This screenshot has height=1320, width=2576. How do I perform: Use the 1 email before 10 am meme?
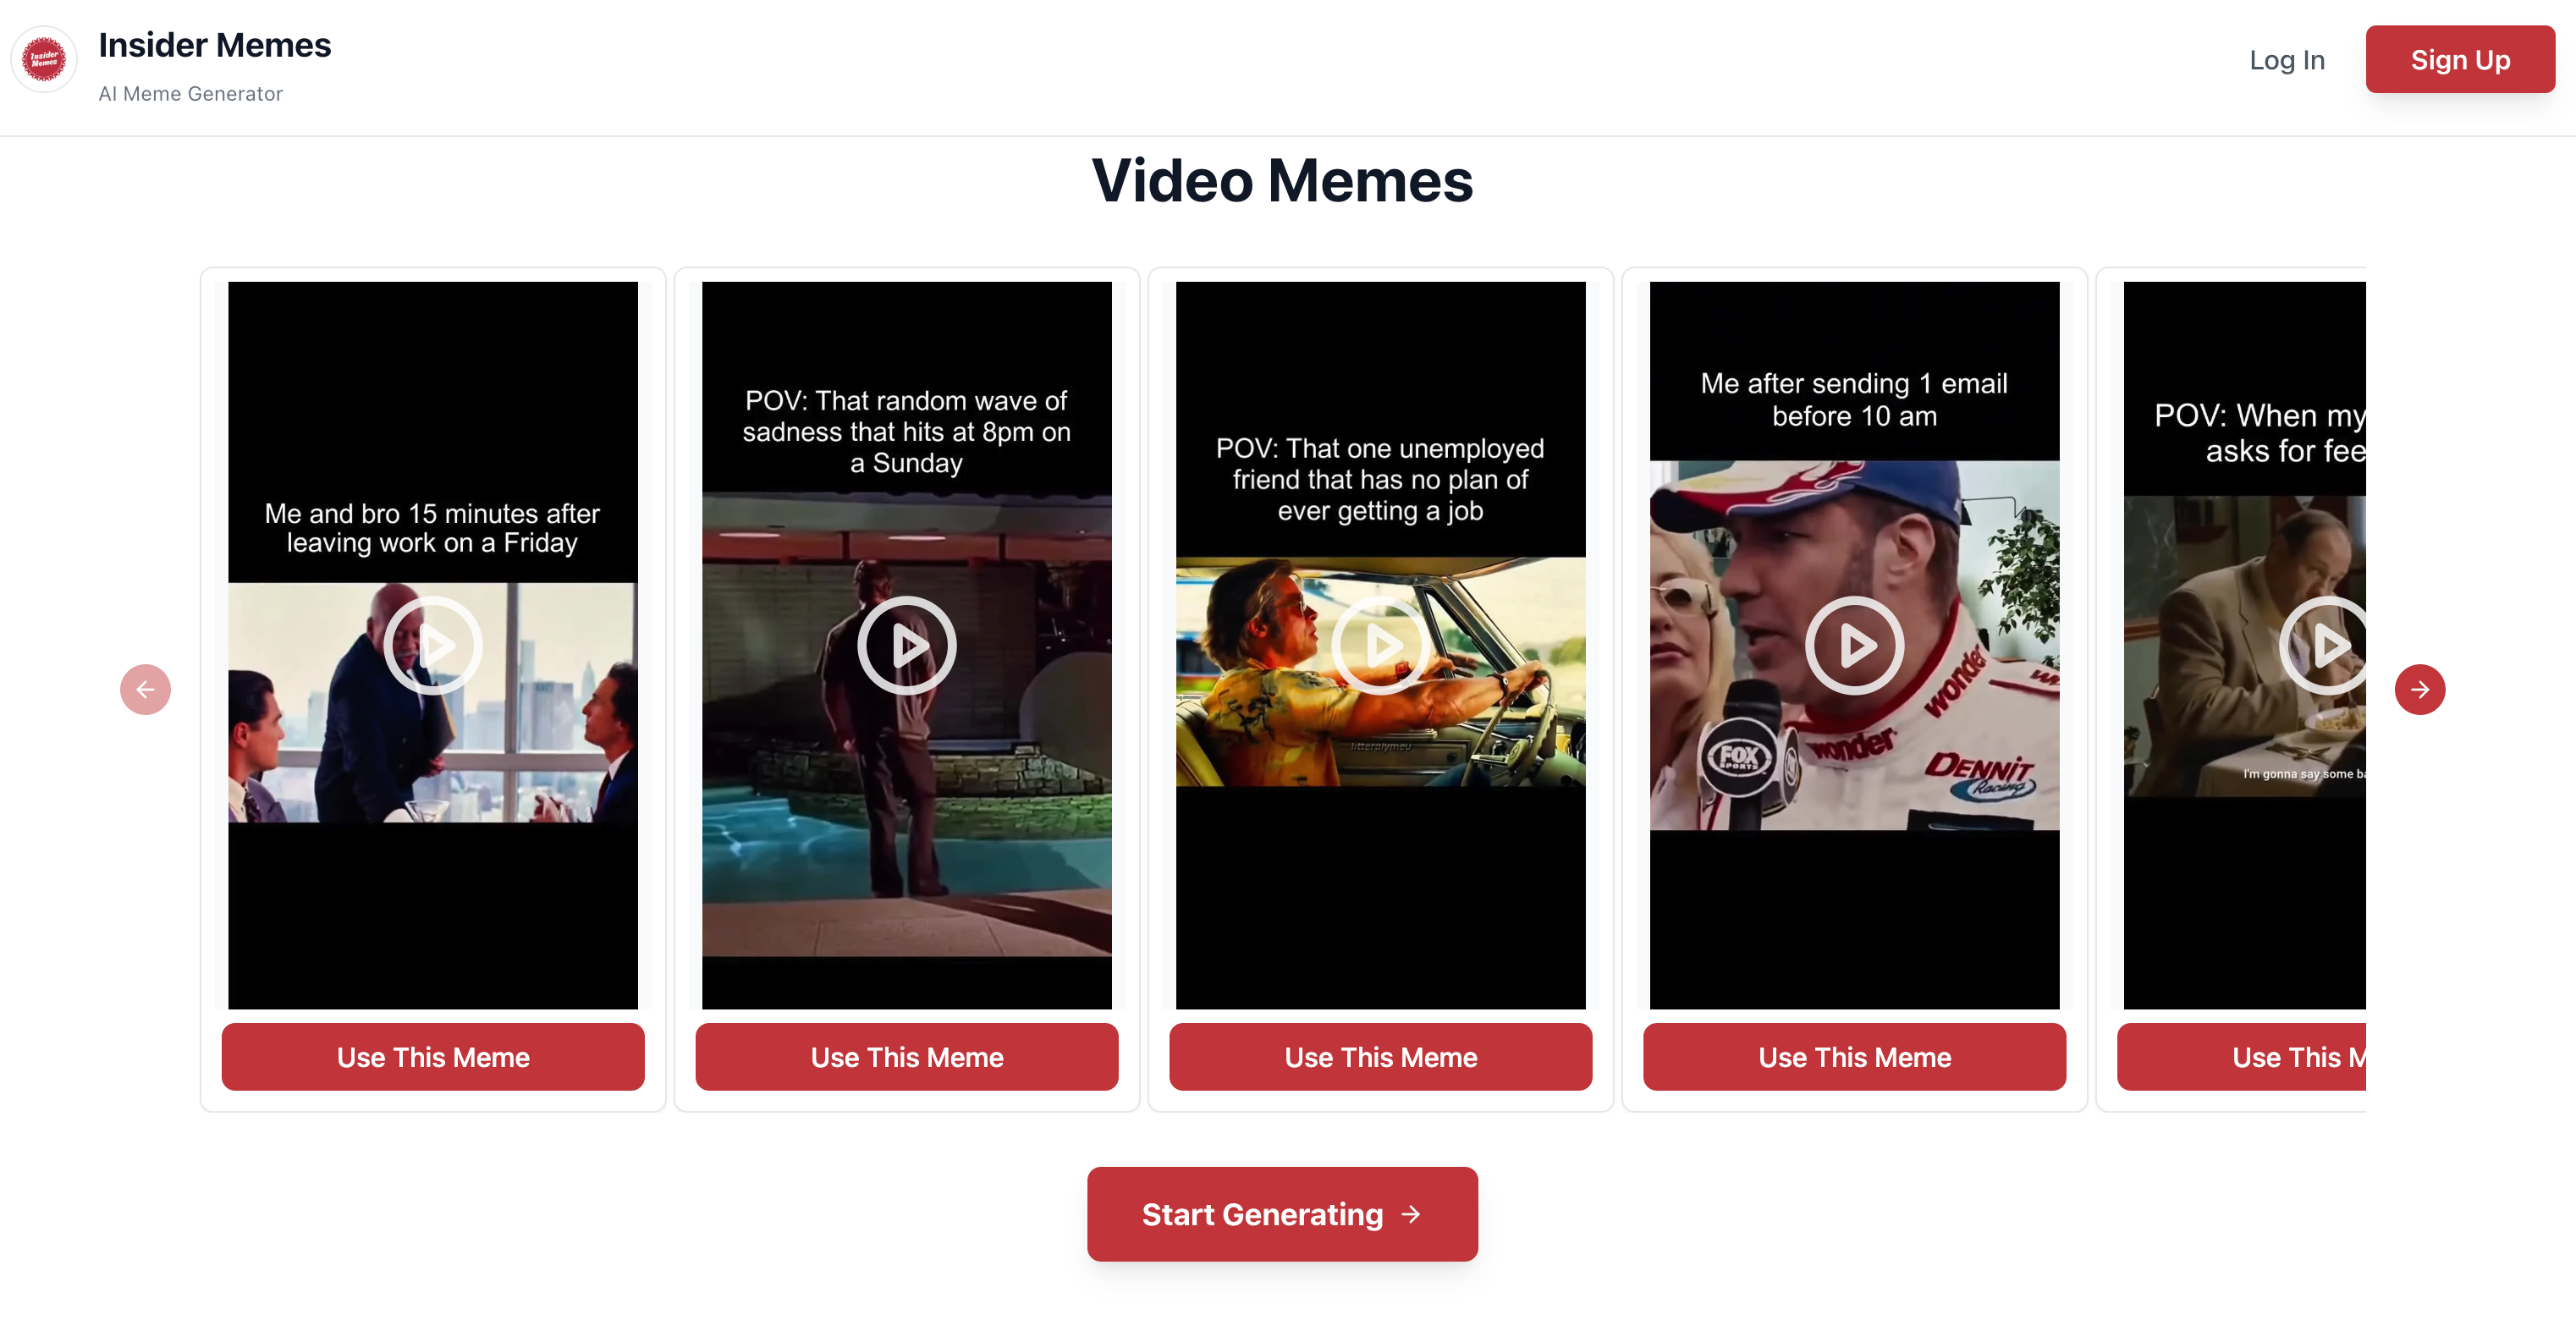click(1854, 1056)
